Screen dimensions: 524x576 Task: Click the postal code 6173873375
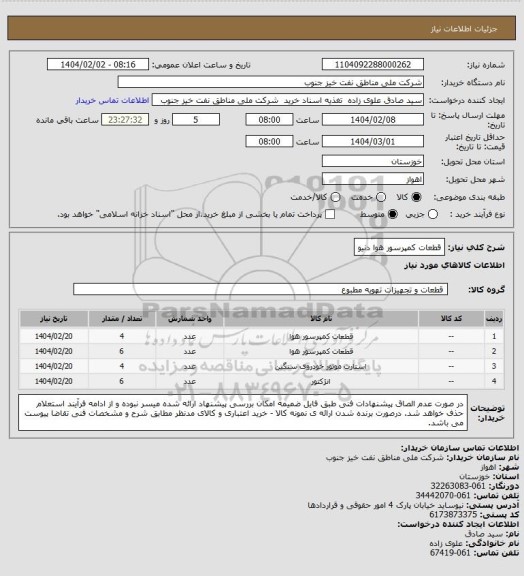point(453,515)
